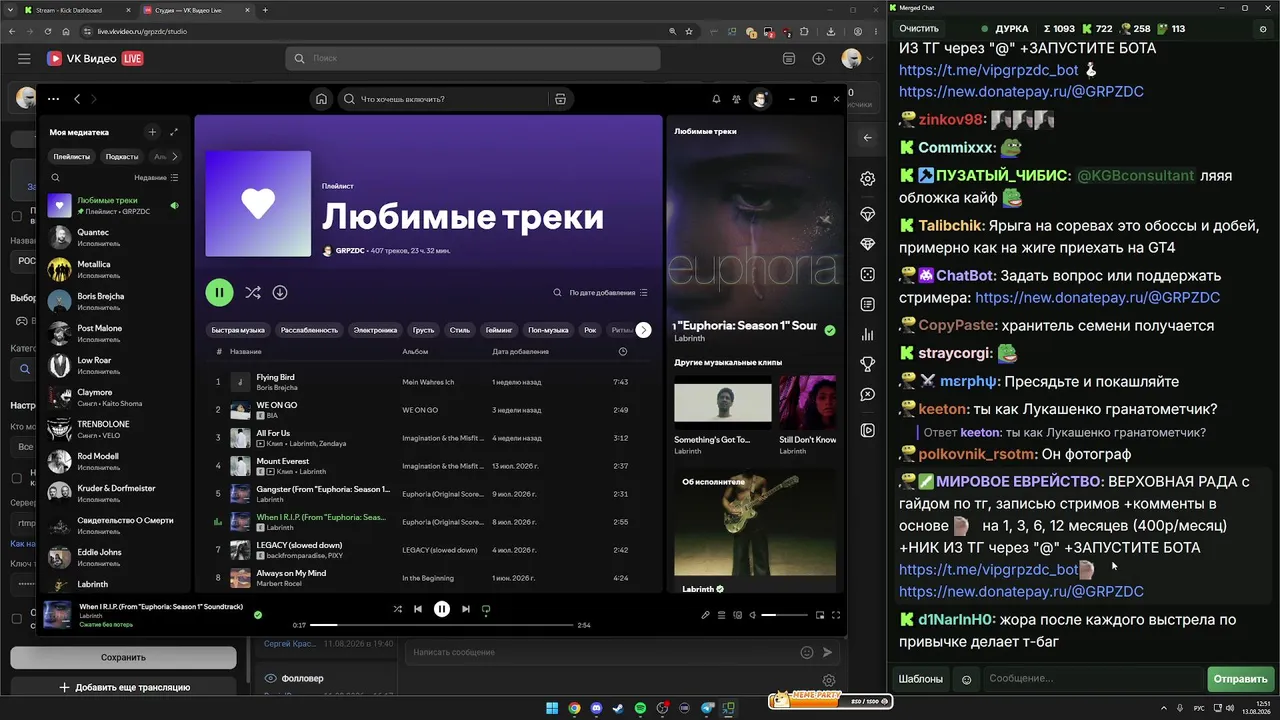Download the Любимые треки playlist

point(280,293)
